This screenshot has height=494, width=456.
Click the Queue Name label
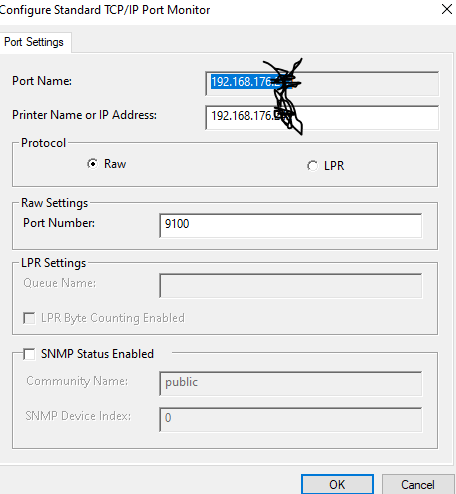(x=59, y=283)
